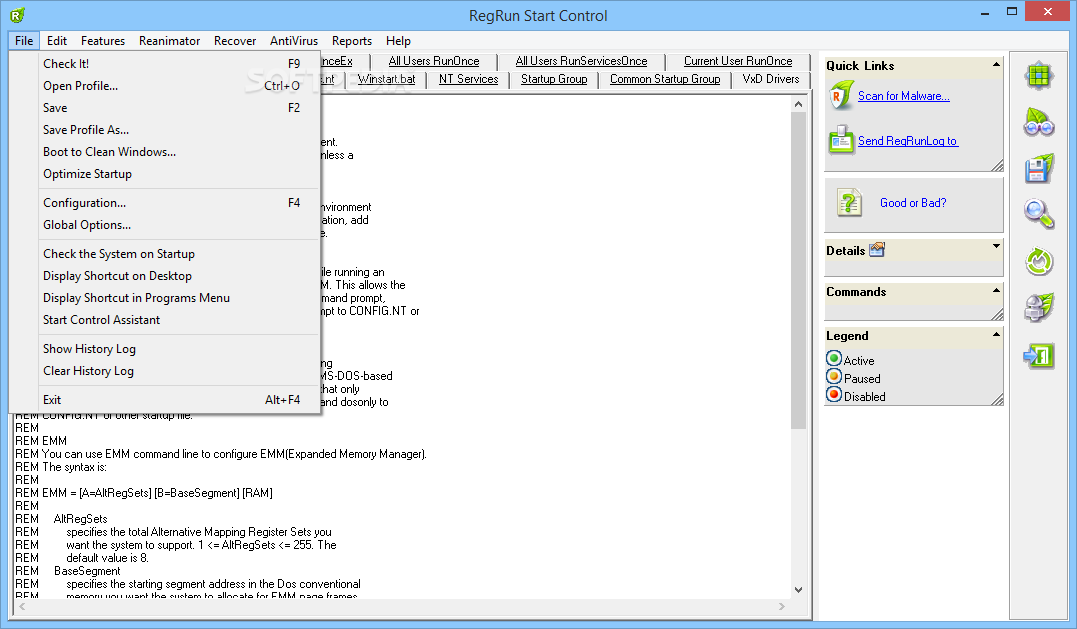Screen dimensions: 1077x629
Task: Click the Good or Bad? link
Action: [913, 203]
